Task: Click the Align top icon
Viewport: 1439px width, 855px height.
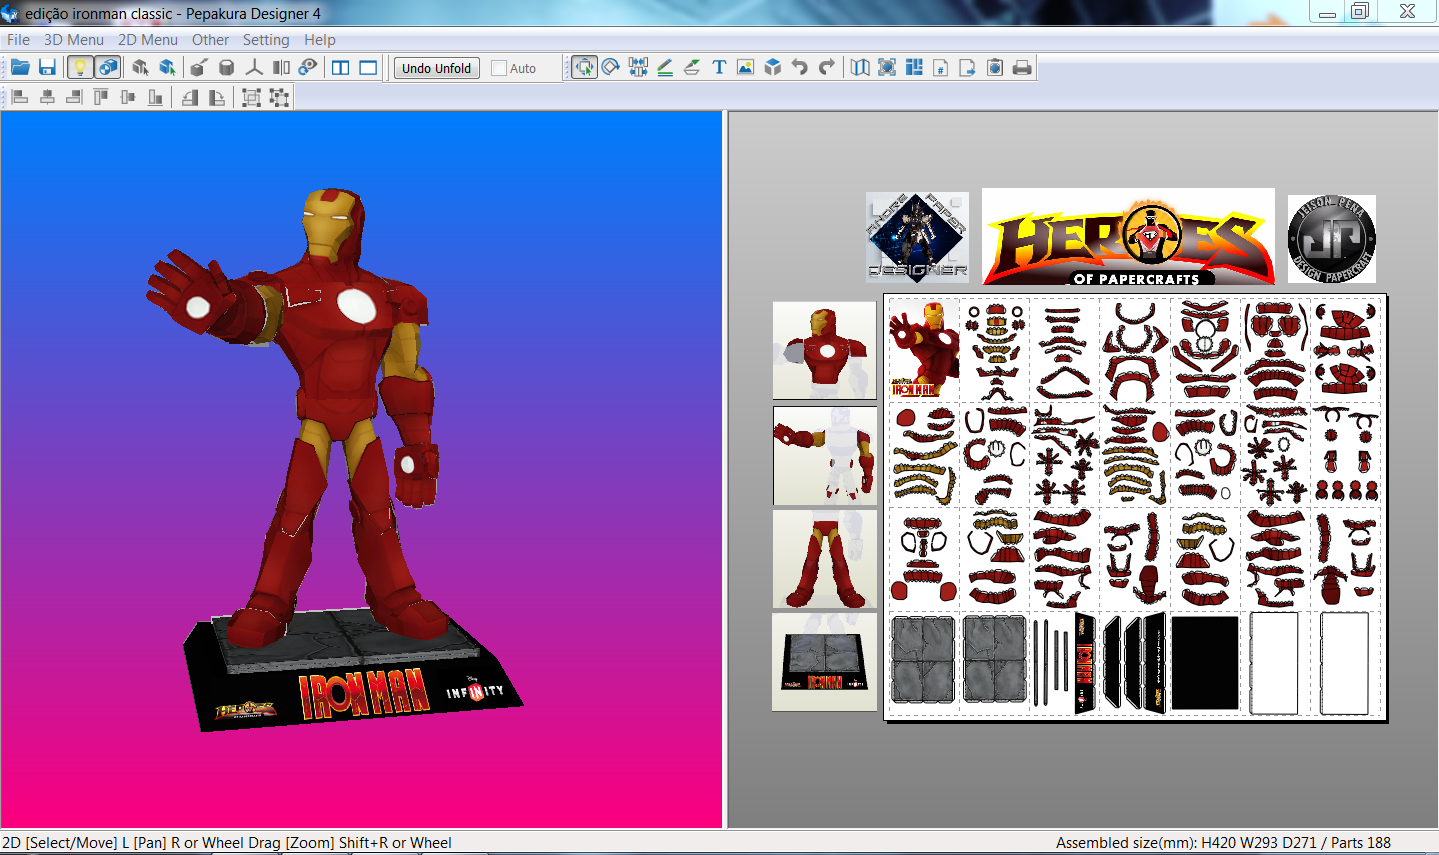Action: click(101, 97)
